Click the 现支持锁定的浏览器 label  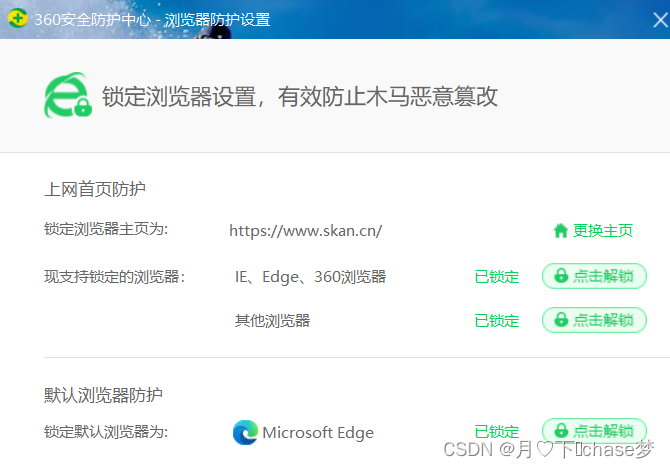coord(114,277)
